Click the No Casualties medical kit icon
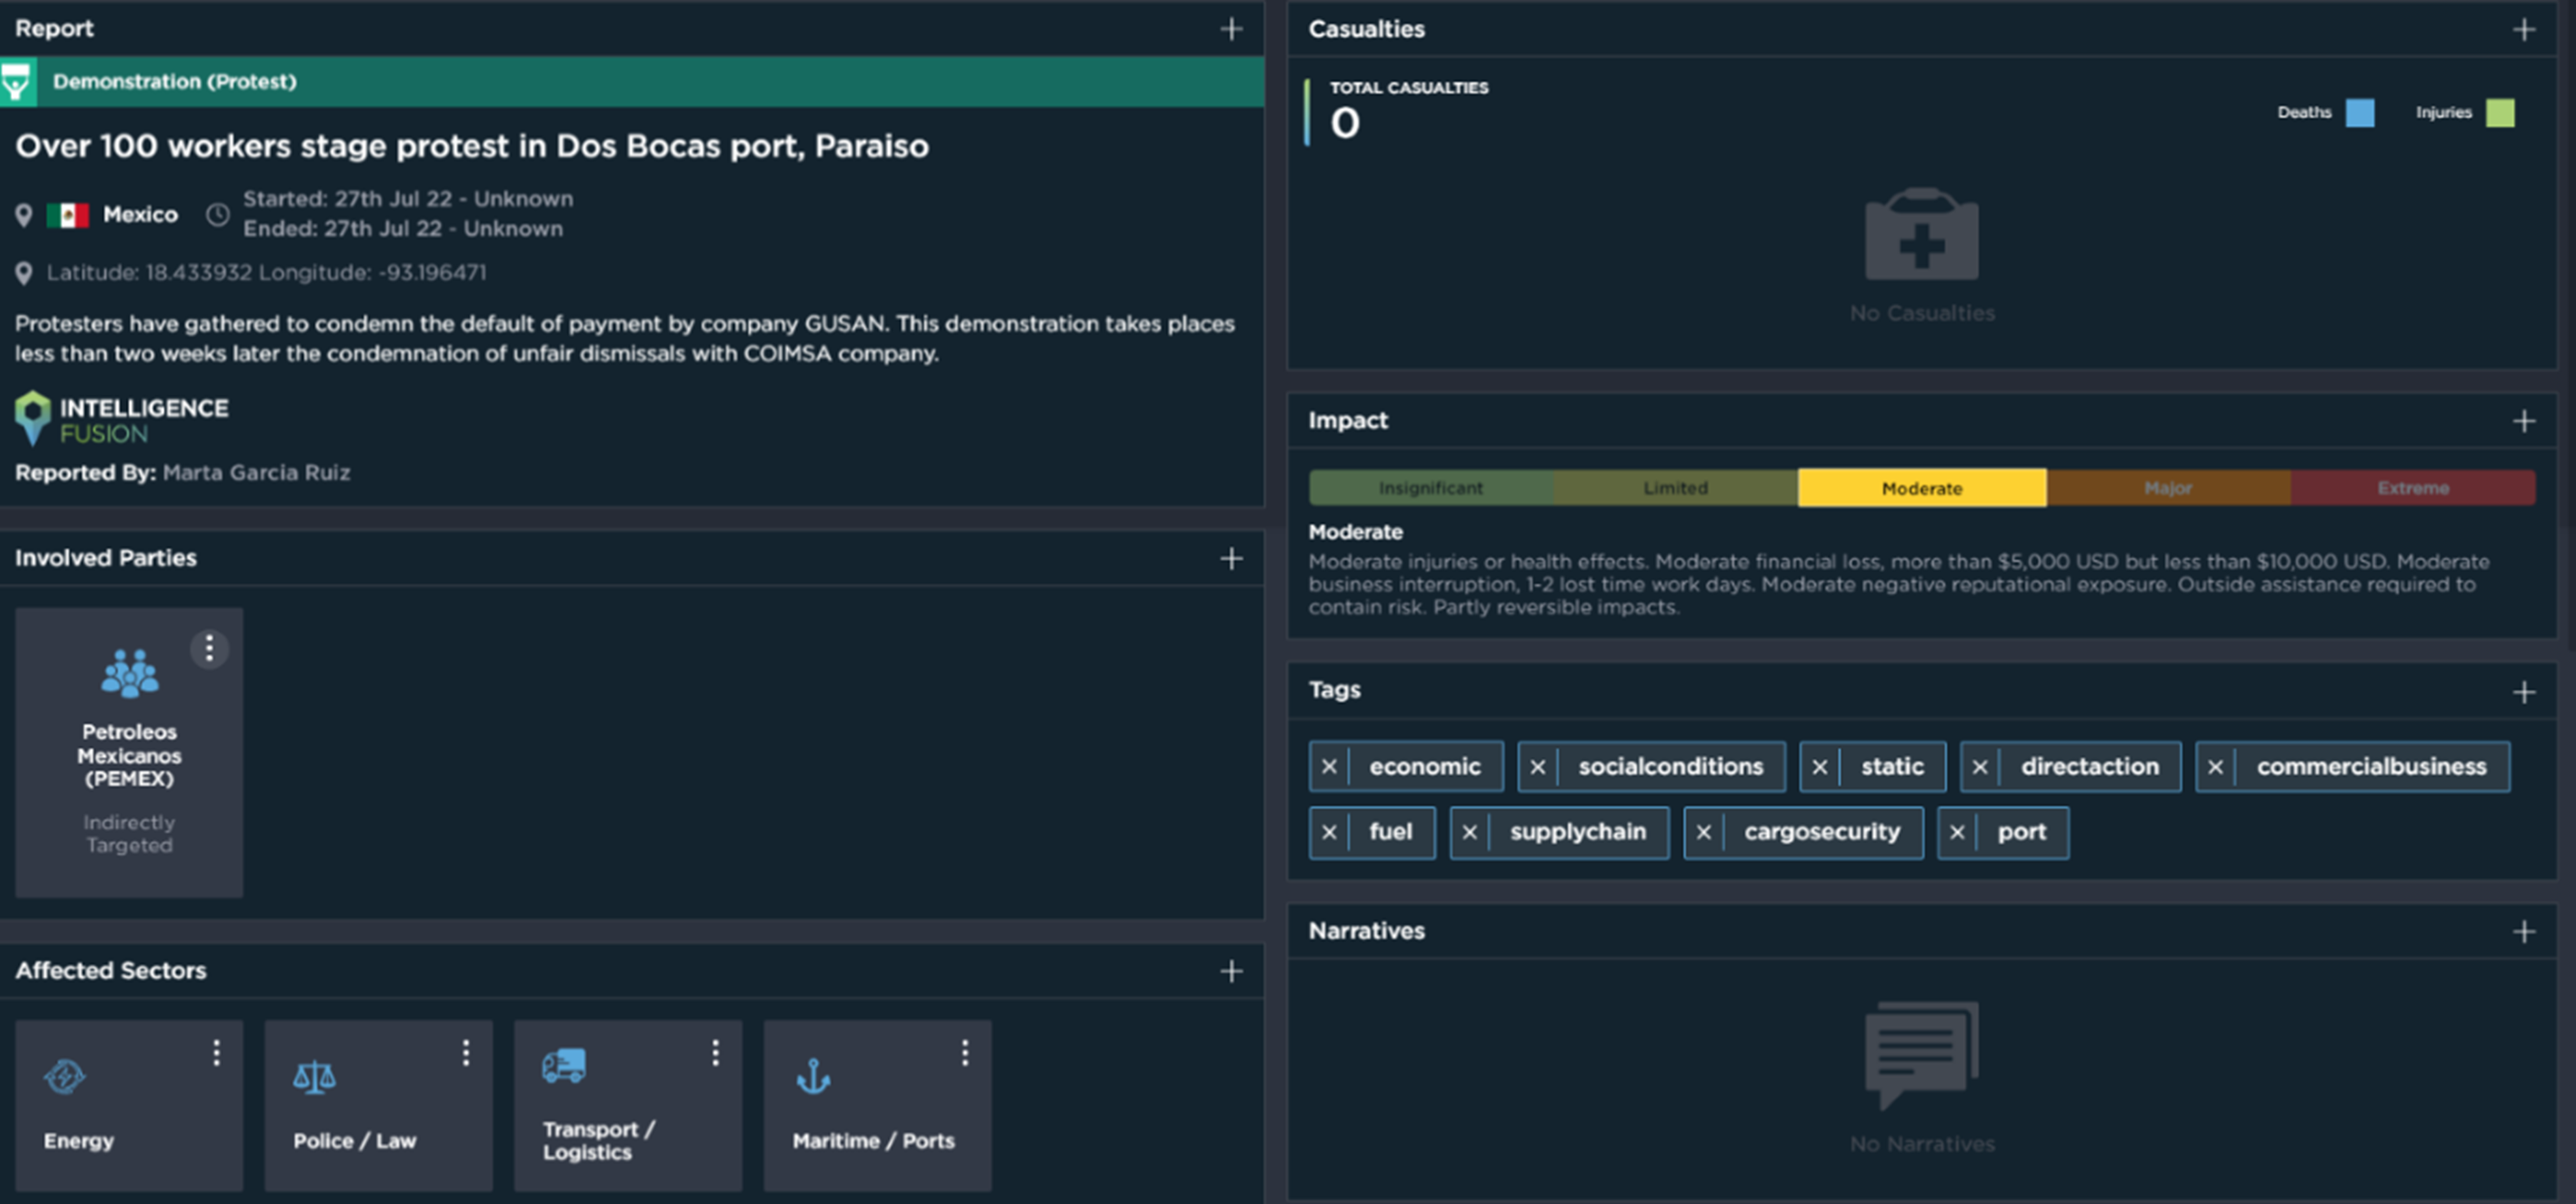Screen dimensions: 2576x1204 tap(1921, 235)
